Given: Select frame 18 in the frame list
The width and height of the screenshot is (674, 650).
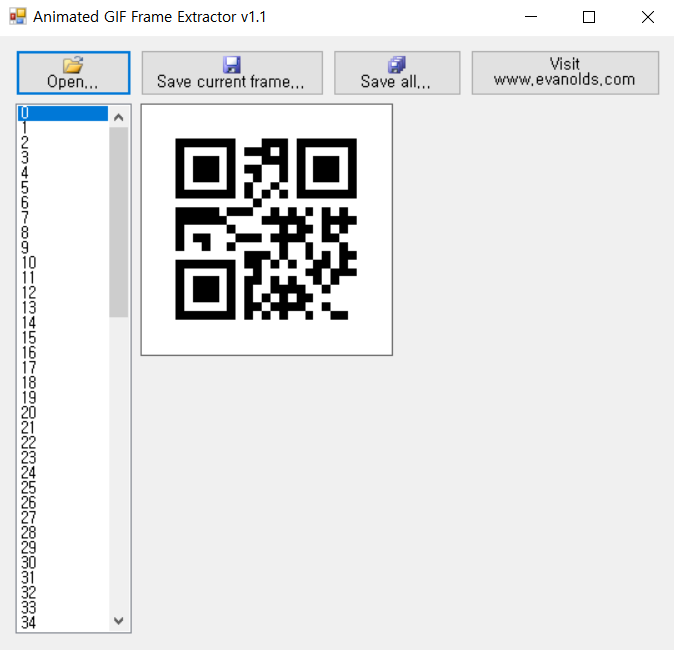Looking at the screenshot, I should 63,383.
